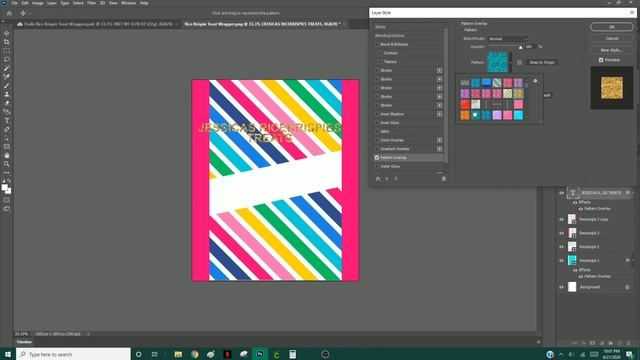Select the Crop tool
This screenshot has width=640, height=360.
click(x=7, y=42)
